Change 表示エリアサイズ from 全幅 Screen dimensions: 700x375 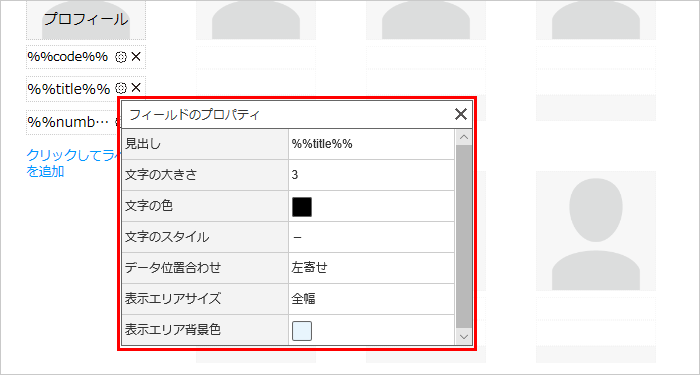click(x=371, y=299)
